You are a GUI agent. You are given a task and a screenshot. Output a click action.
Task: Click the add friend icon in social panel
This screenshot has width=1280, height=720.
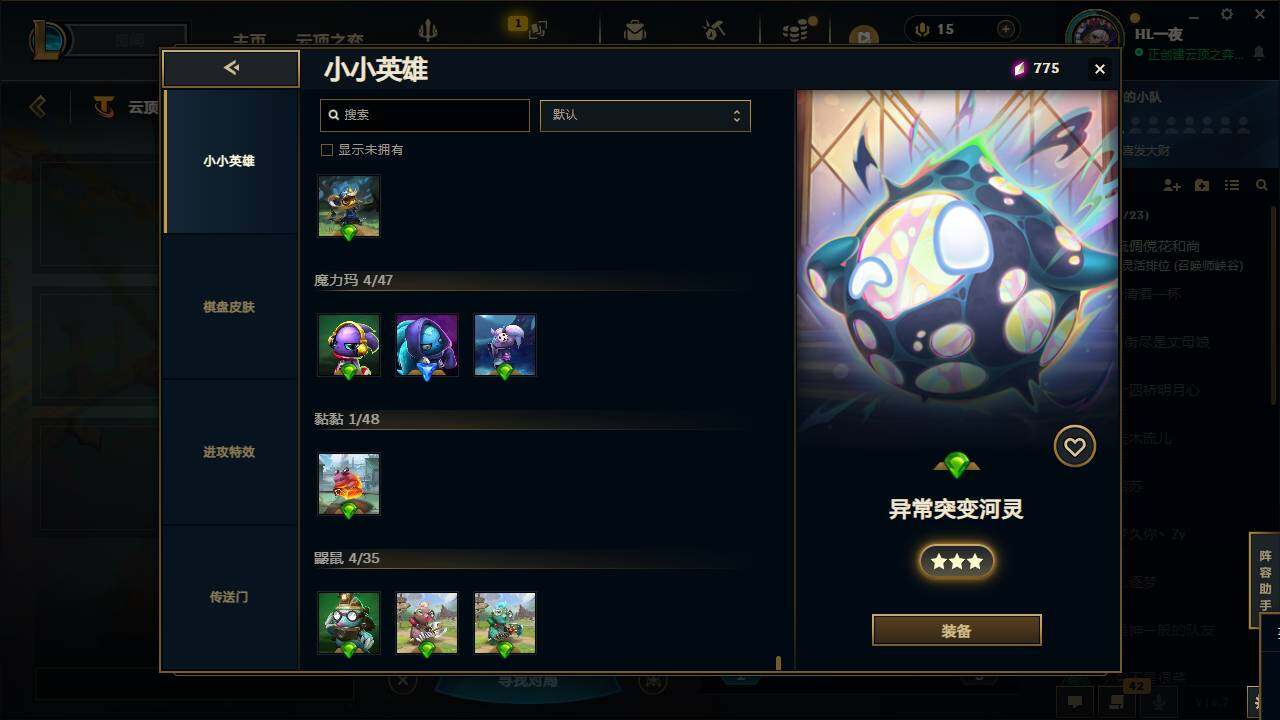[1172, 186]
